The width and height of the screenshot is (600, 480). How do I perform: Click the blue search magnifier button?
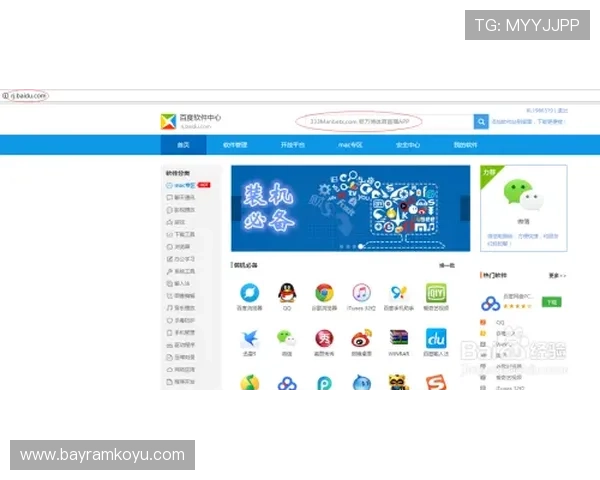coord(481,122)
